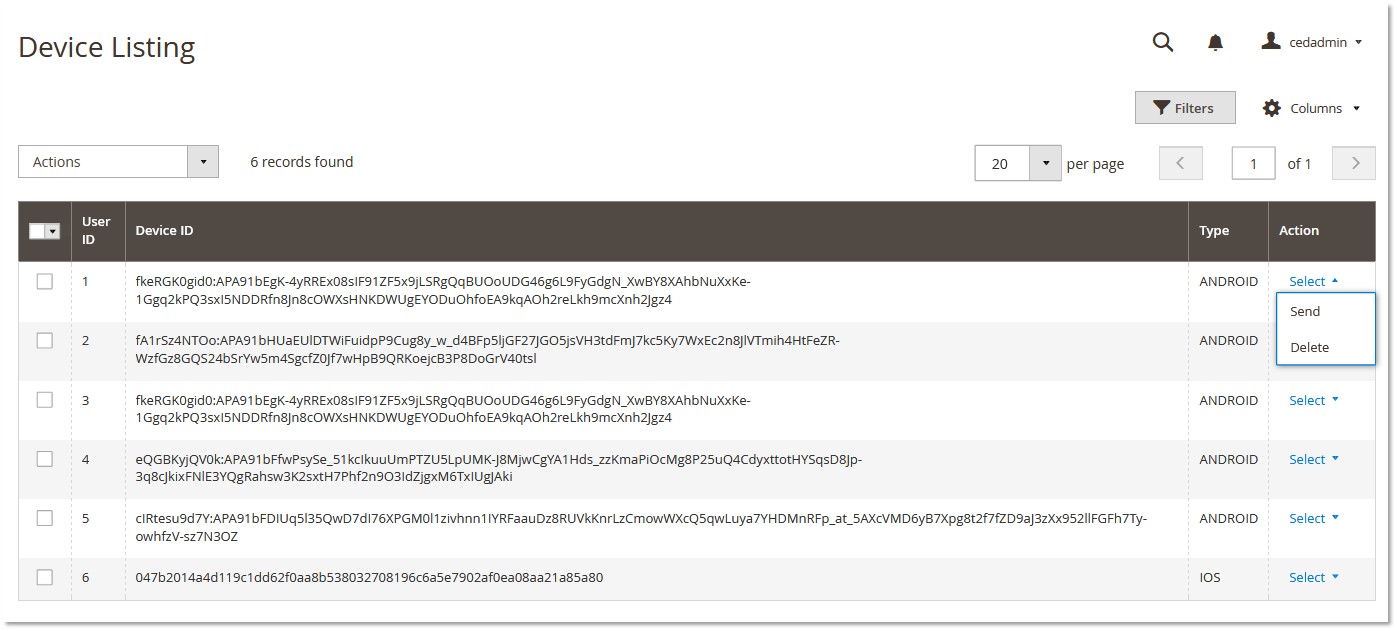Sort by the Type column header
1397x631 pixels.
coord(1214,231)
